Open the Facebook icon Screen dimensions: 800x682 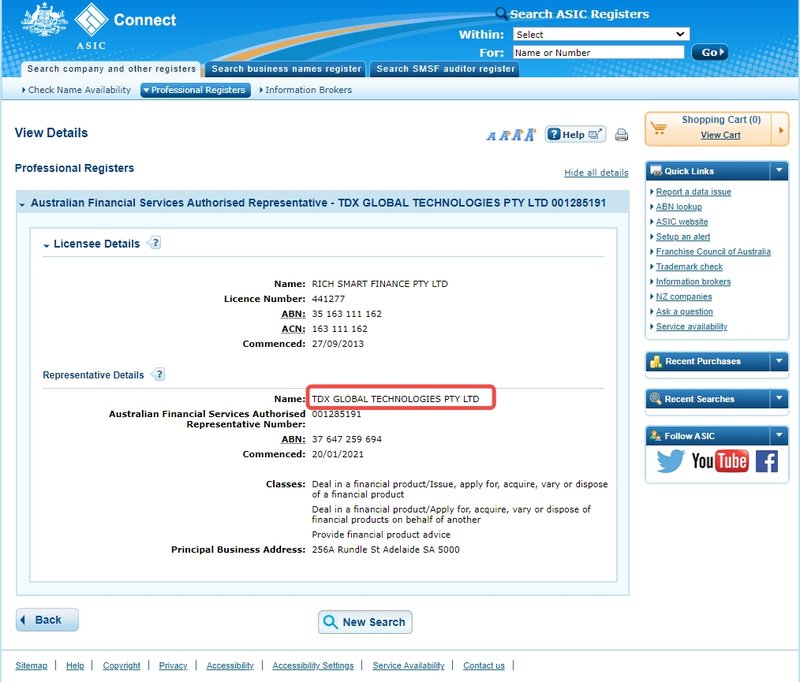(766, 461)
